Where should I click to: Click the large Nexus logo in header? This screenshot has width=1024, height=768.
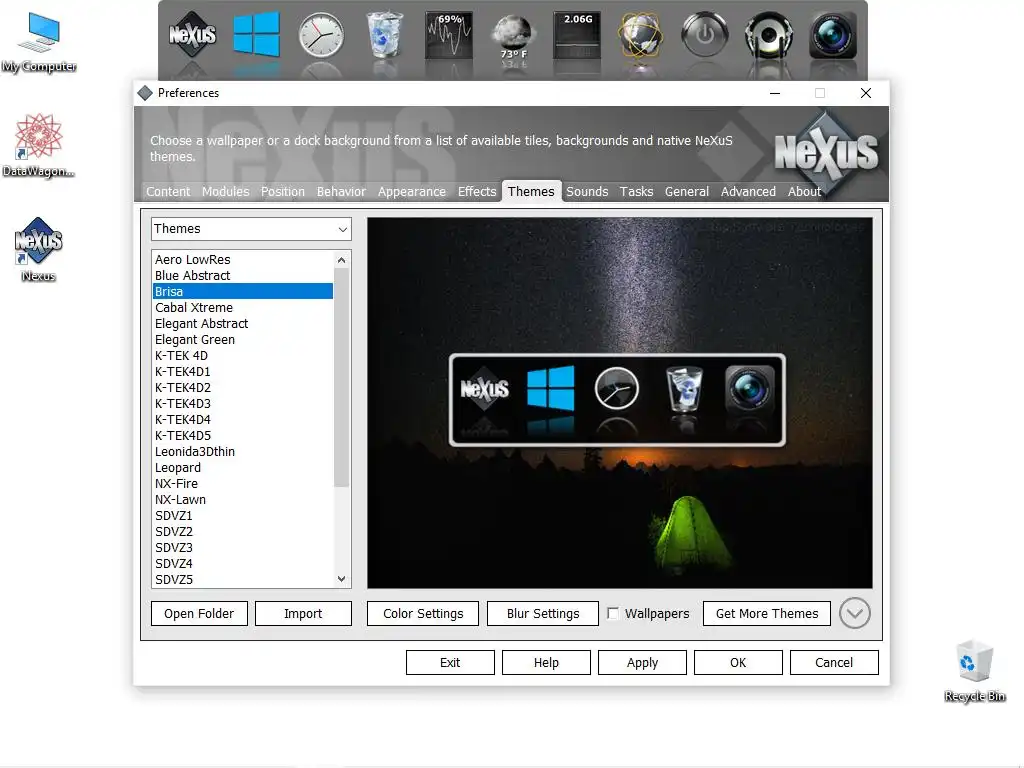[826, 152]
